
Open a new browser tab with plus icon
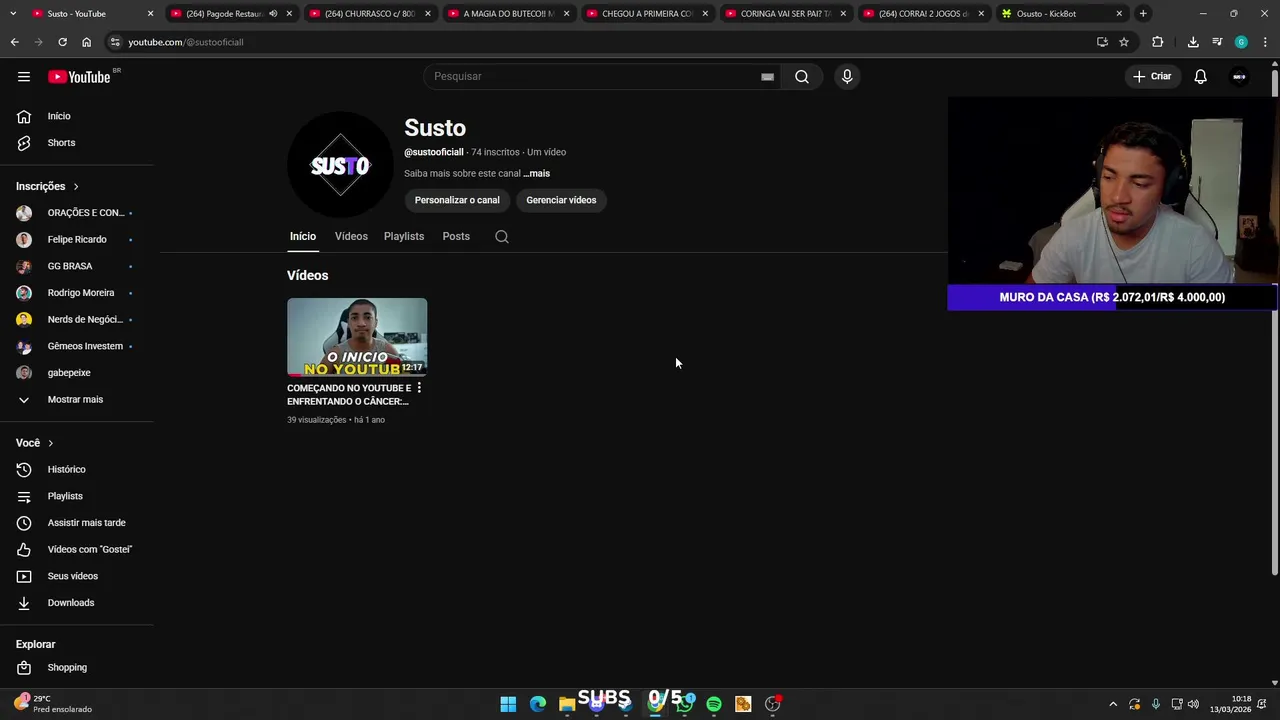click(1143, 14)
